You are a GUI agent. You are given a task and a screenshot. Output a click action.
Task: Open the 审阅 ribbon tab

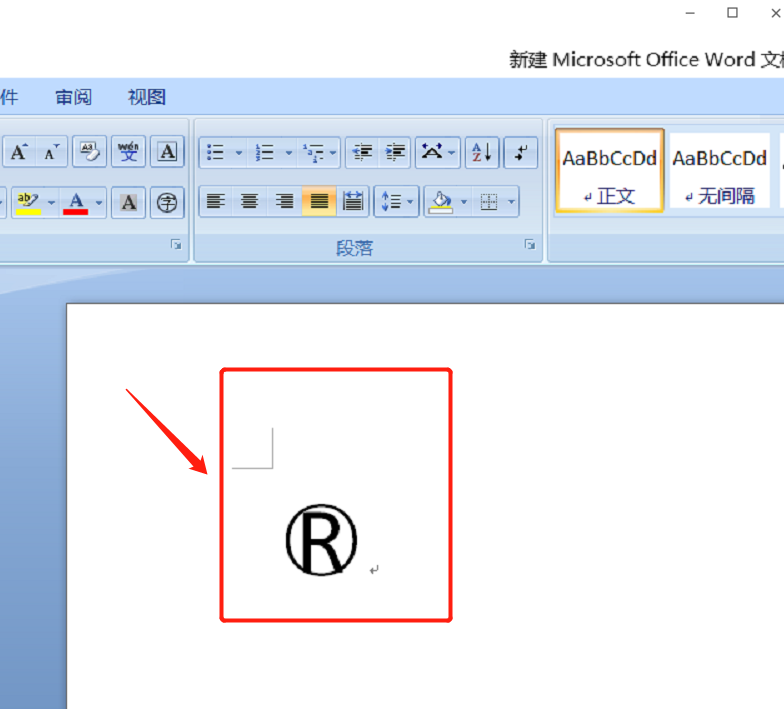[x=73, y=97]
